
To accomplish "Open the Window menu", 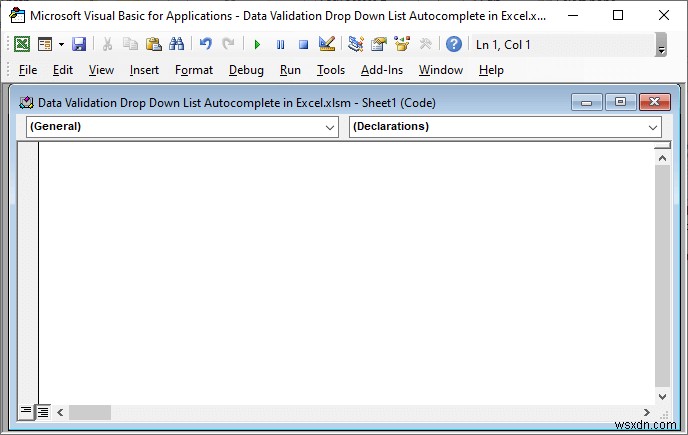I will click(441, 70).
